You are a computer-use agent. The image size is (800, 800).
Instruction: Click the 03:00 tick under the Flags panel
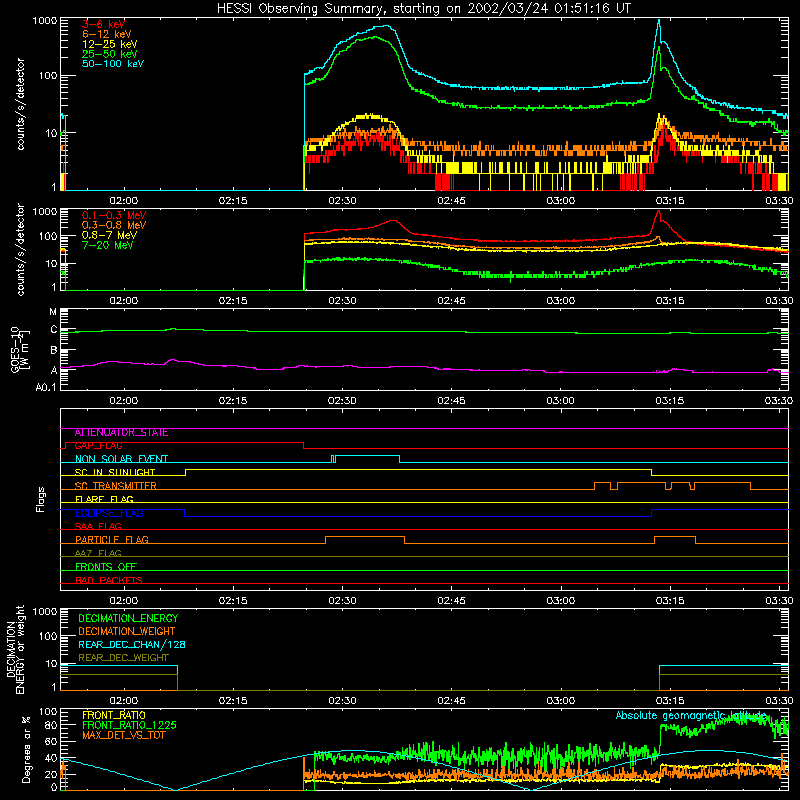[560, 601]
